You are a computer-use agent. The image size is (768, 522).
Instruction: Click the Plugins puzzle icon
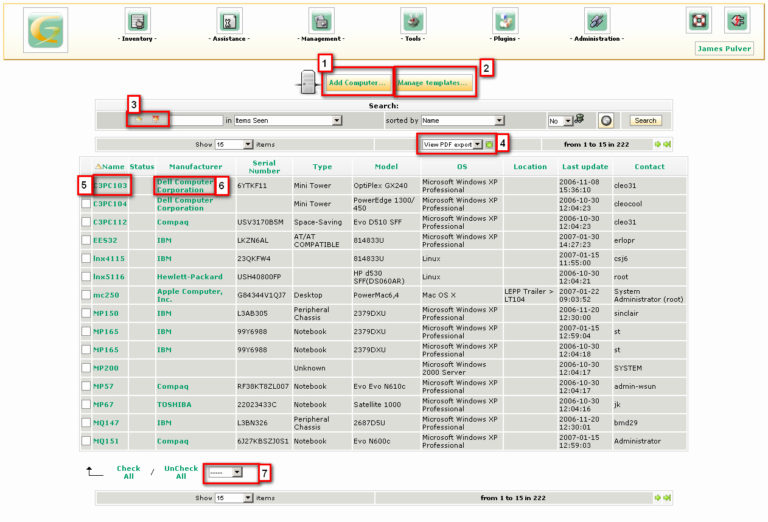click(505, 21)
